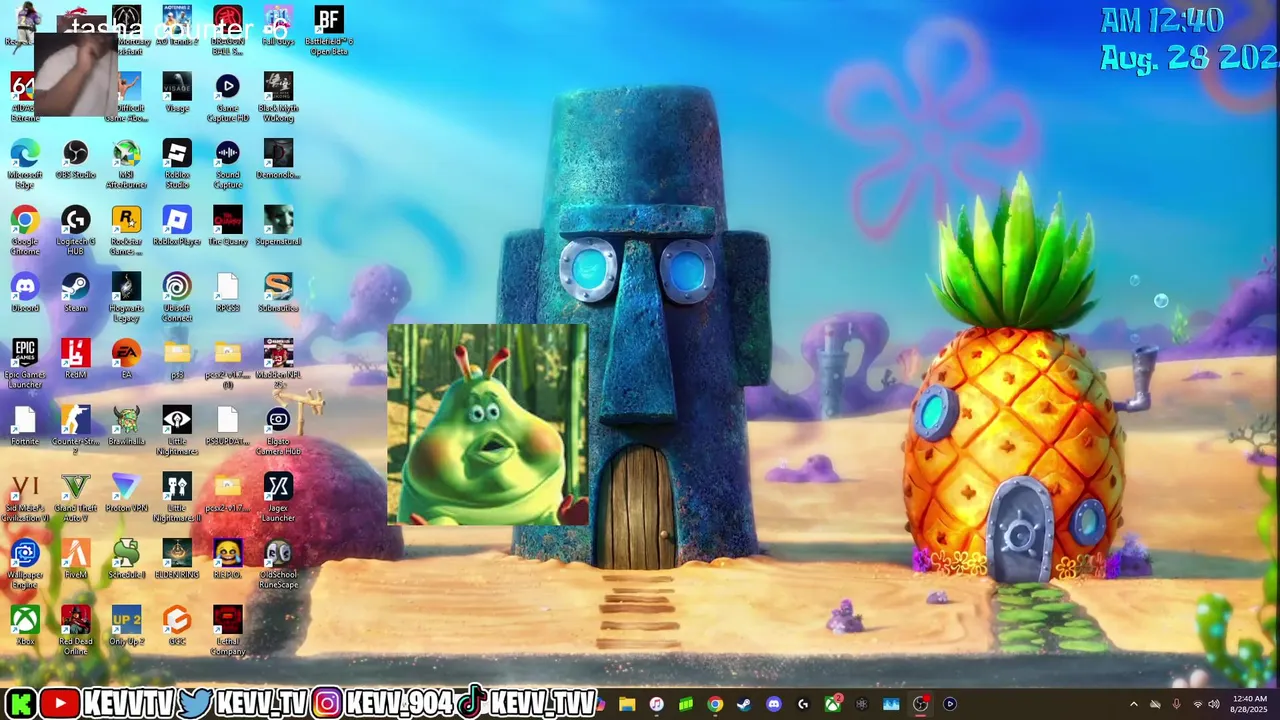This screenshot has height=720, width=1280.
Task: Open the Roblox Studio shortcut
Action: [177, 163]
